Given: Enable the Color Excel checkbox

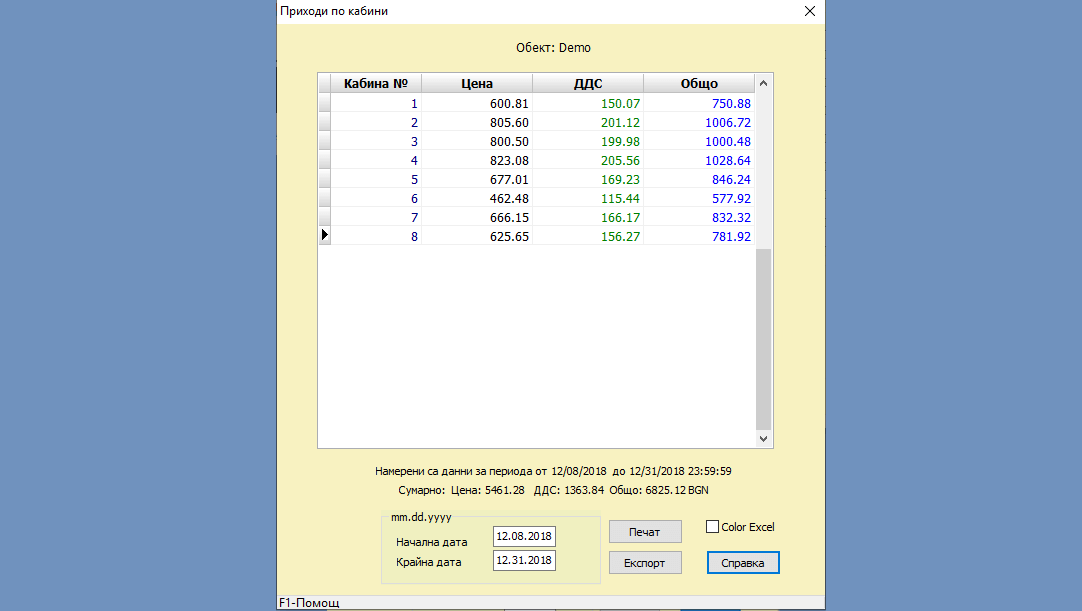Looking at the screenshot, I should click(713, 527).
